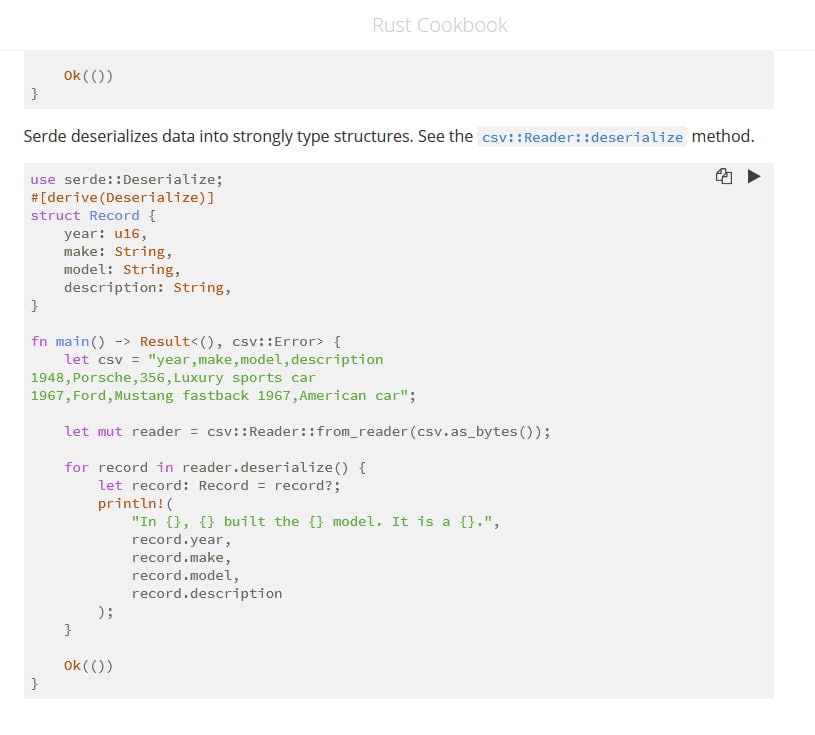Run the Serde deserialize code example
Image resolution: width=815 pixels, height=735 pixels.
pos(754,177)
